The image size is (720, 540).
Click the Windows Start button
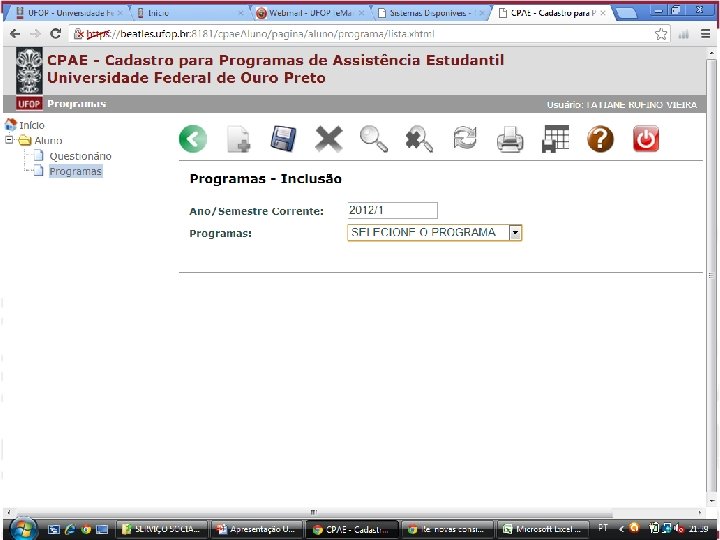23,528
